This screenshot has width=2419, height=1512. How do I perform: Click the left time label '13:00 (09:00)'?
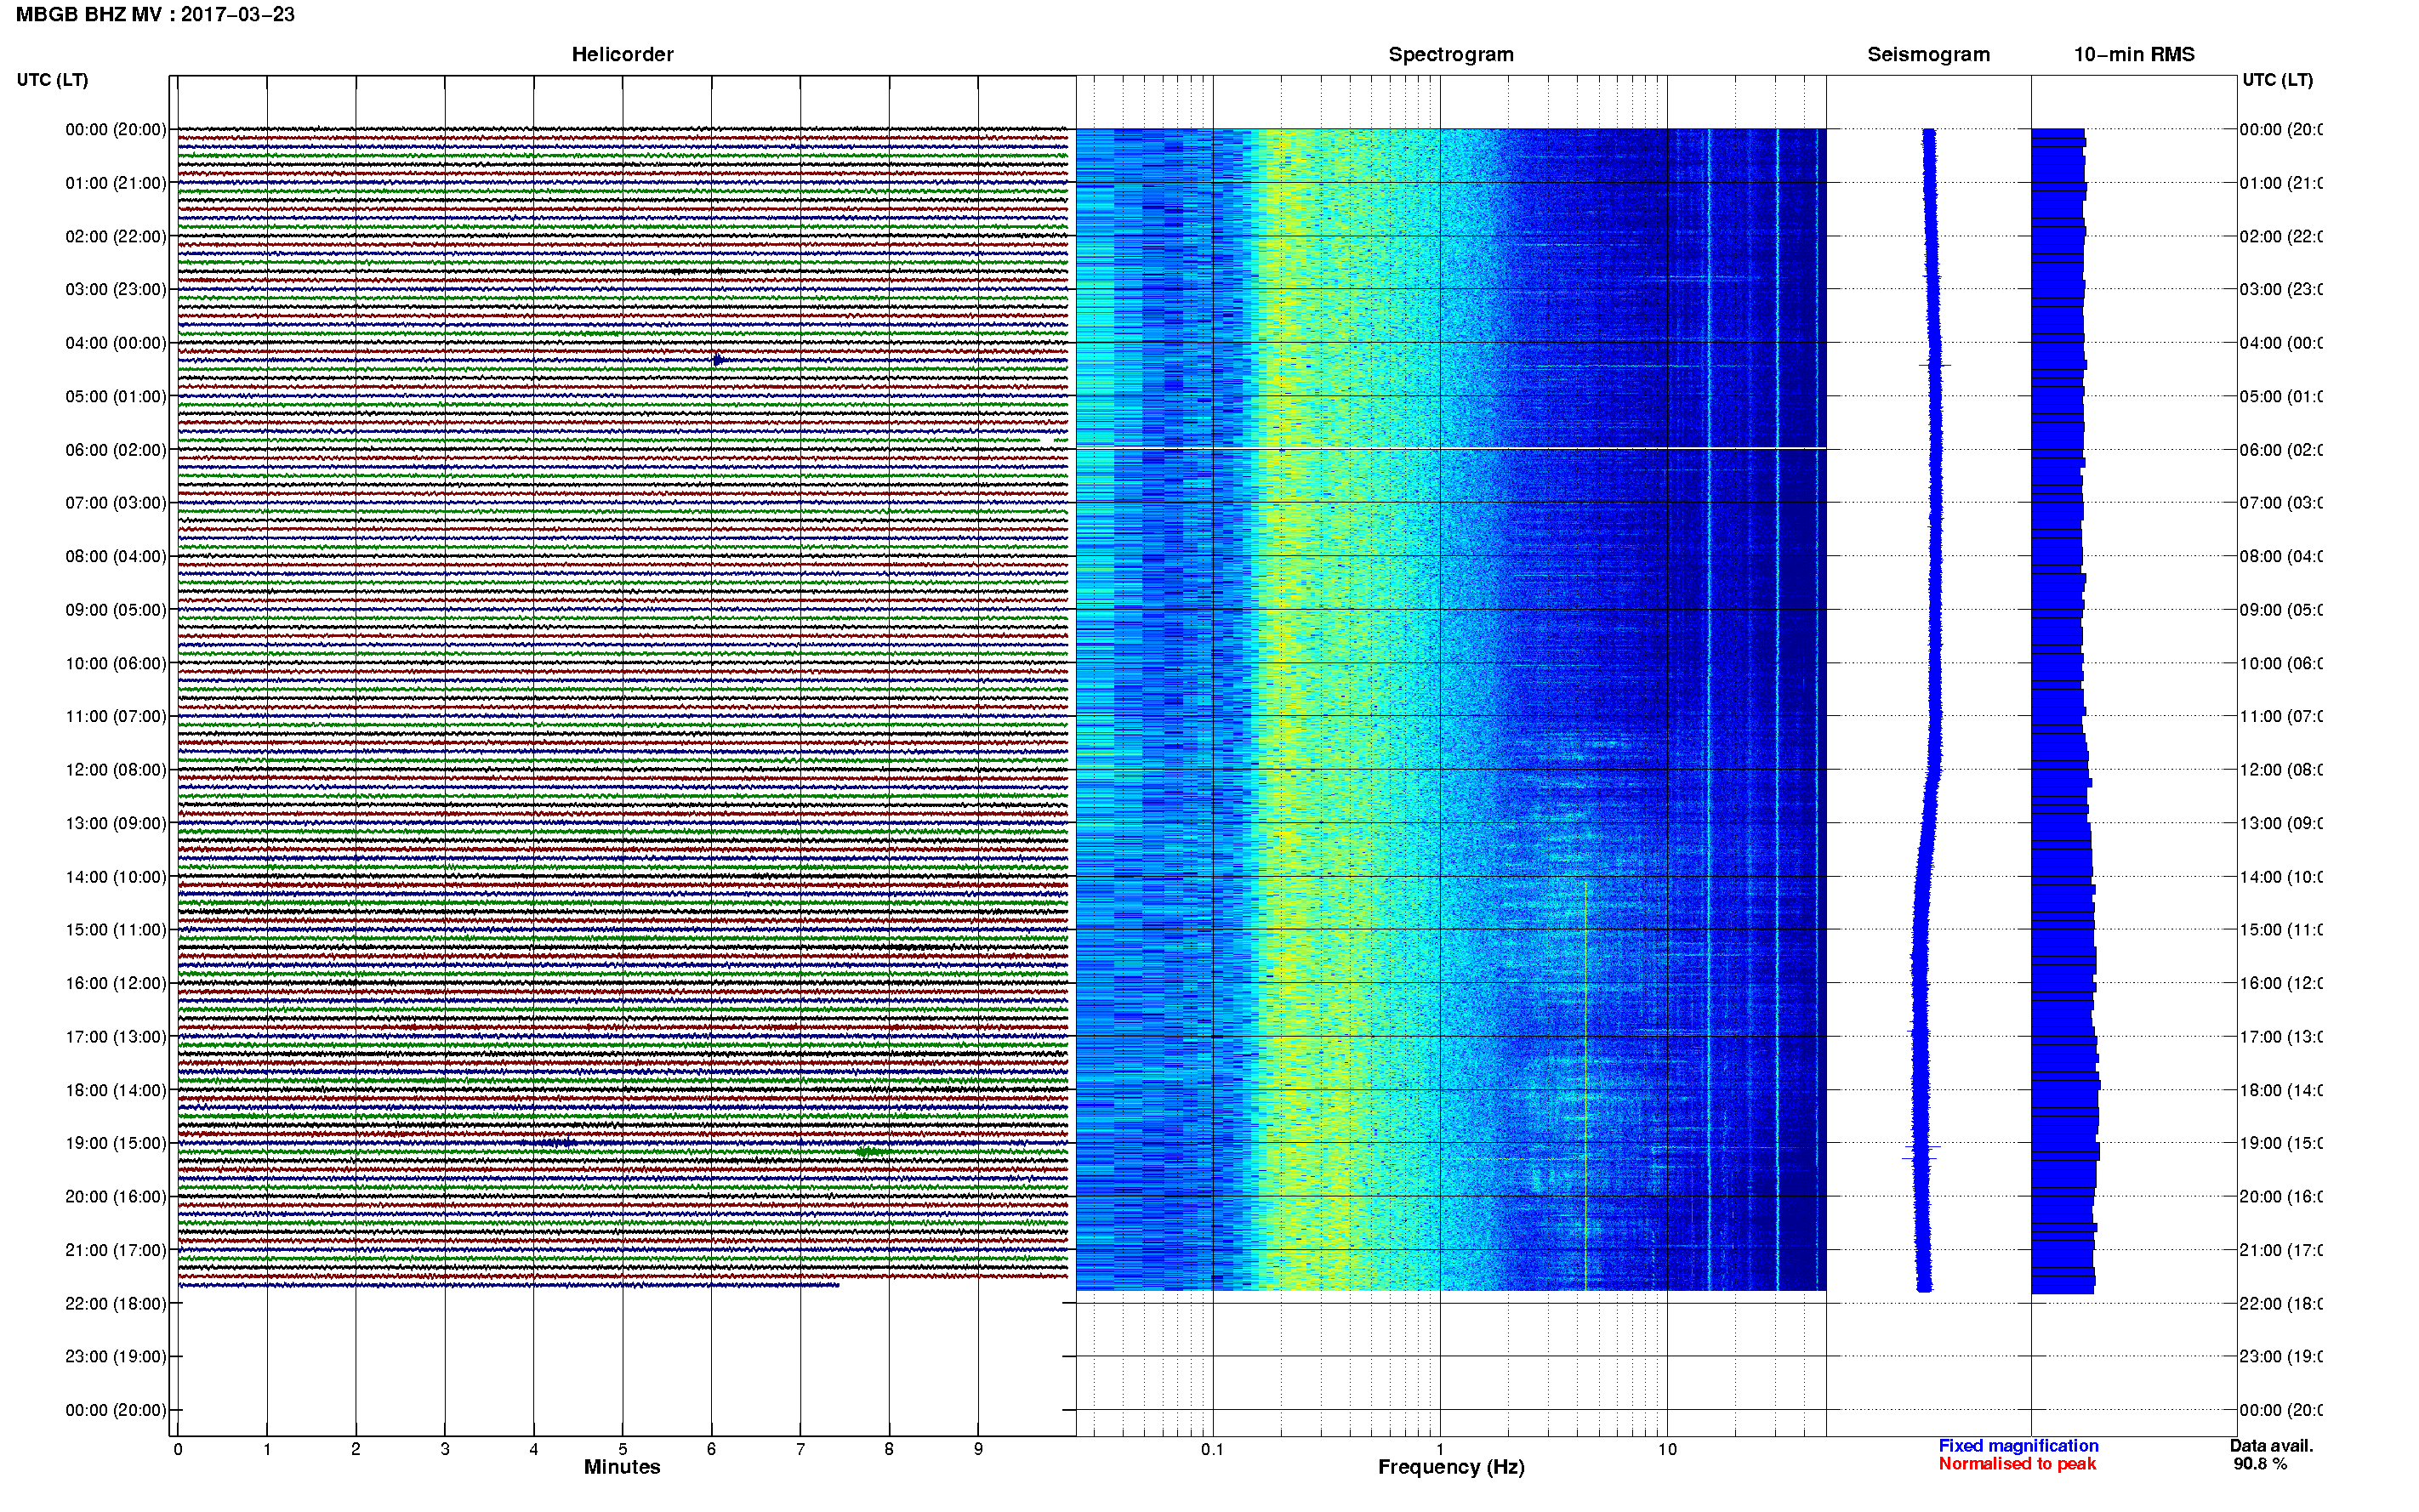(116, 824)
